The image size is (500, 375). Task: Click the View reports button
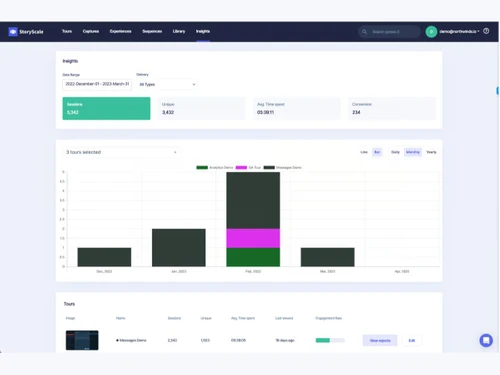pos(380,340)
